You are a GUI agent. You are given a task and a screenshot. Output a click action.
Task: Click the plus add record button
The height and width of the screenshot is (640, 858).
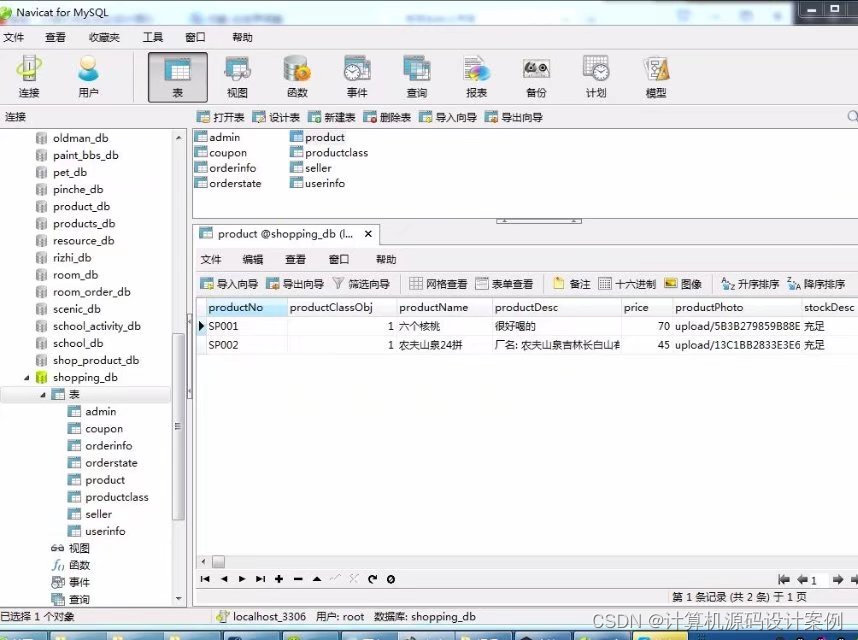[279, 579]
